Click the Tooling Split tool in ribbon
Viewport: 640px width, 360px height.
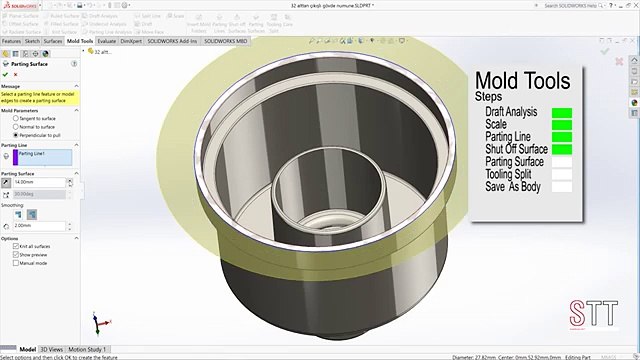[x=274, y=24]
